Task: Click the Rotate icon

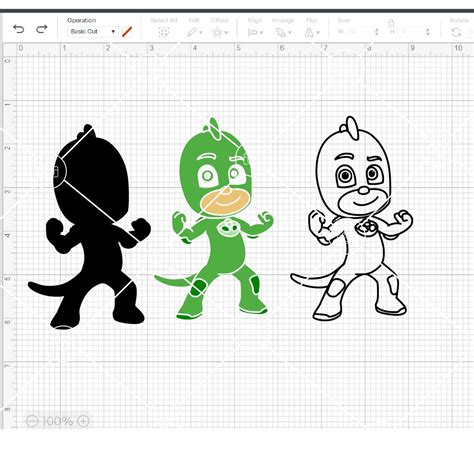Action: (456, 32)
